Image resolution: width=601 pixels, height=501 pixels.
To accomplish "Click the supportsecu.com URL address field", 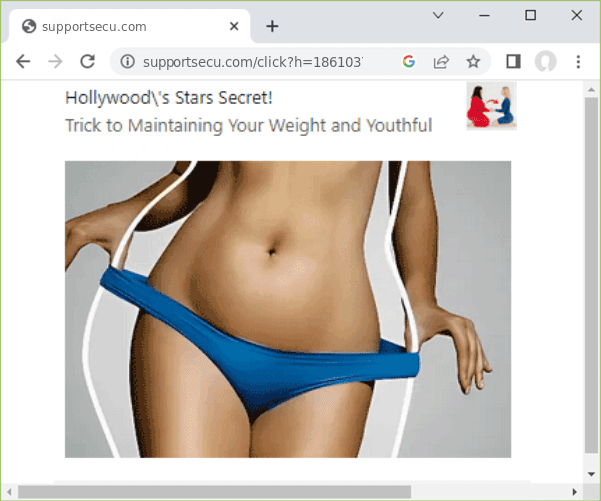I will pyautogui.click(x=260, y=62).
